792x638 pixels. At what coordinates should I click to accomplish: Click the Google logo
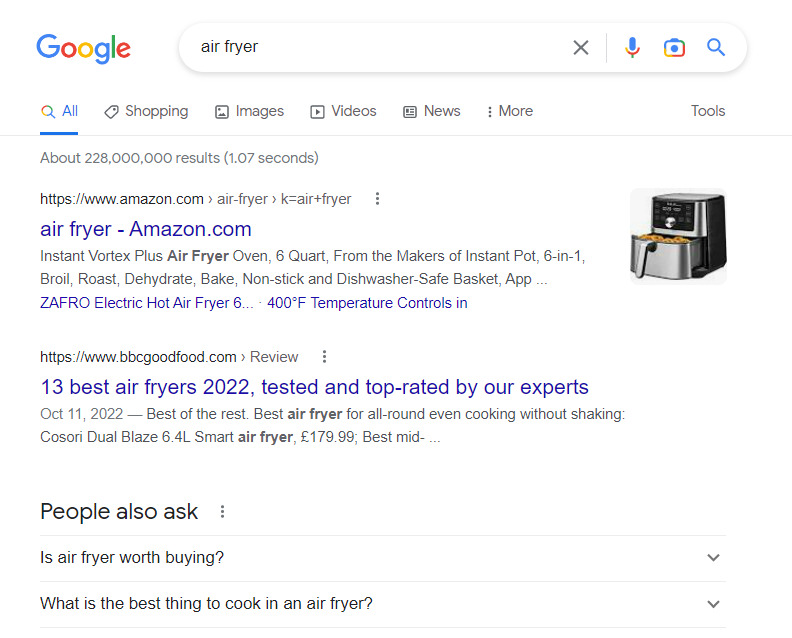[83, 48]
